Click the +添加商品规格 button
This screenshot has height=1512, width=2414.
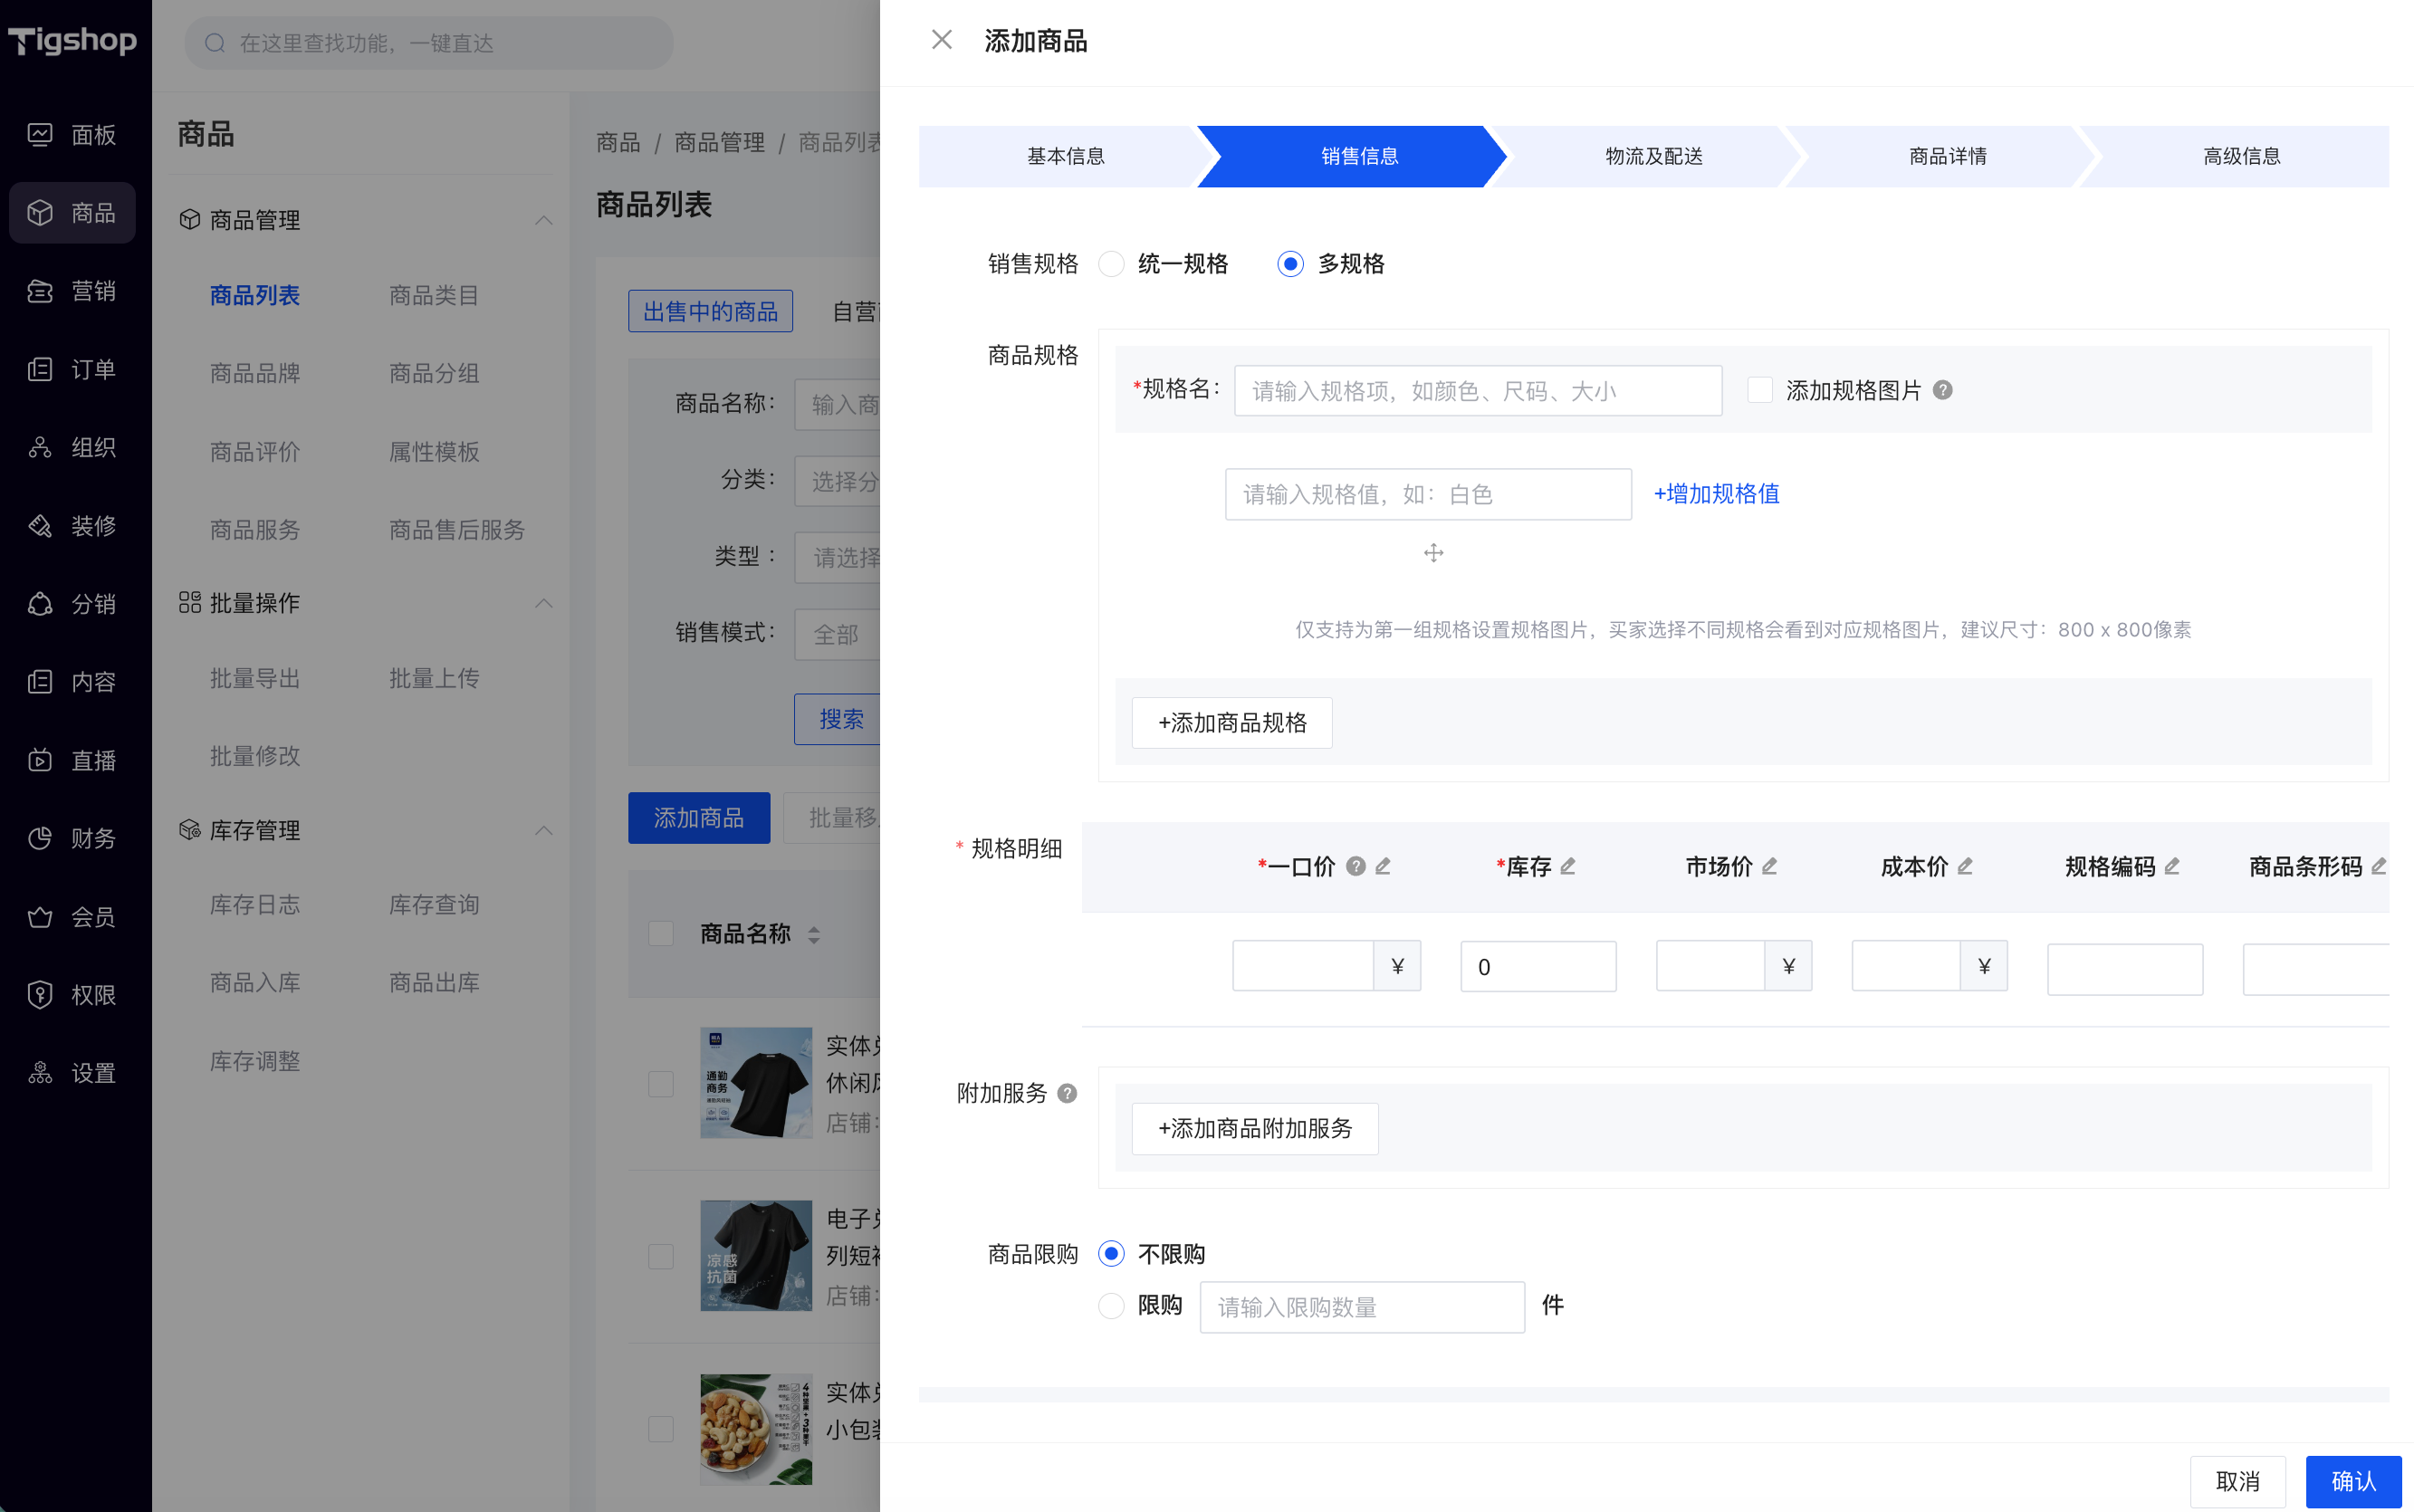click(1232, 723)
